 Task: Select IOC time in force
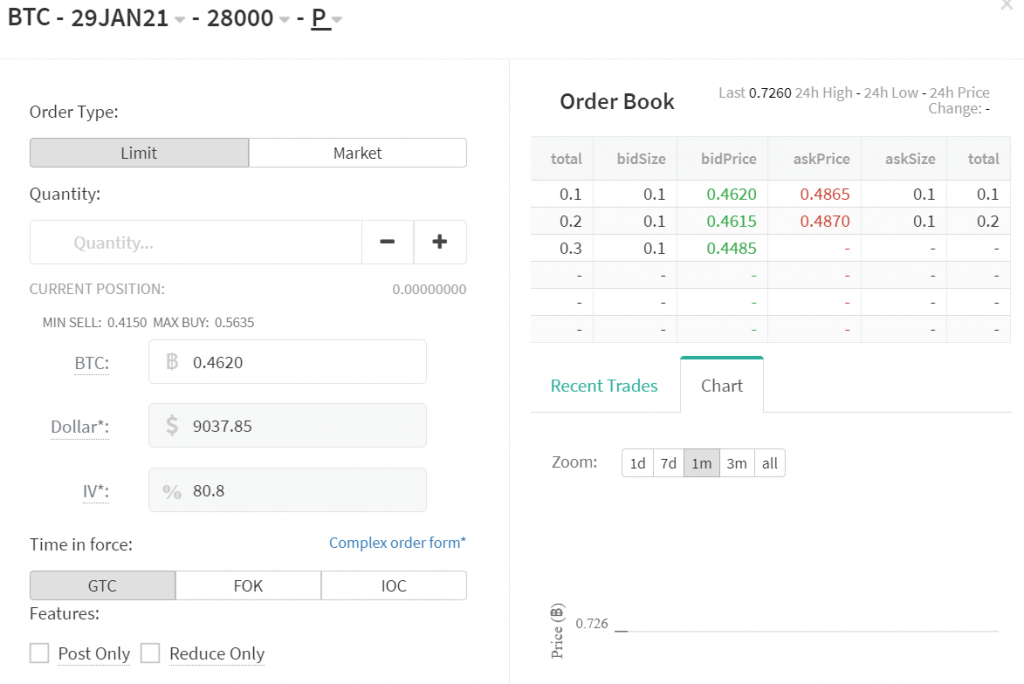pos(394,585)
